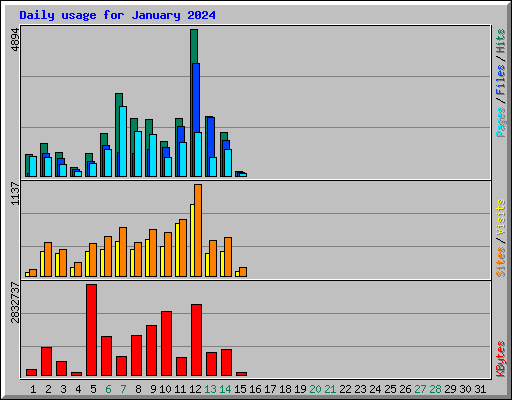The image size is (512, 400).
Task: Click the 1137 axis value
Action: pos(15,193)
